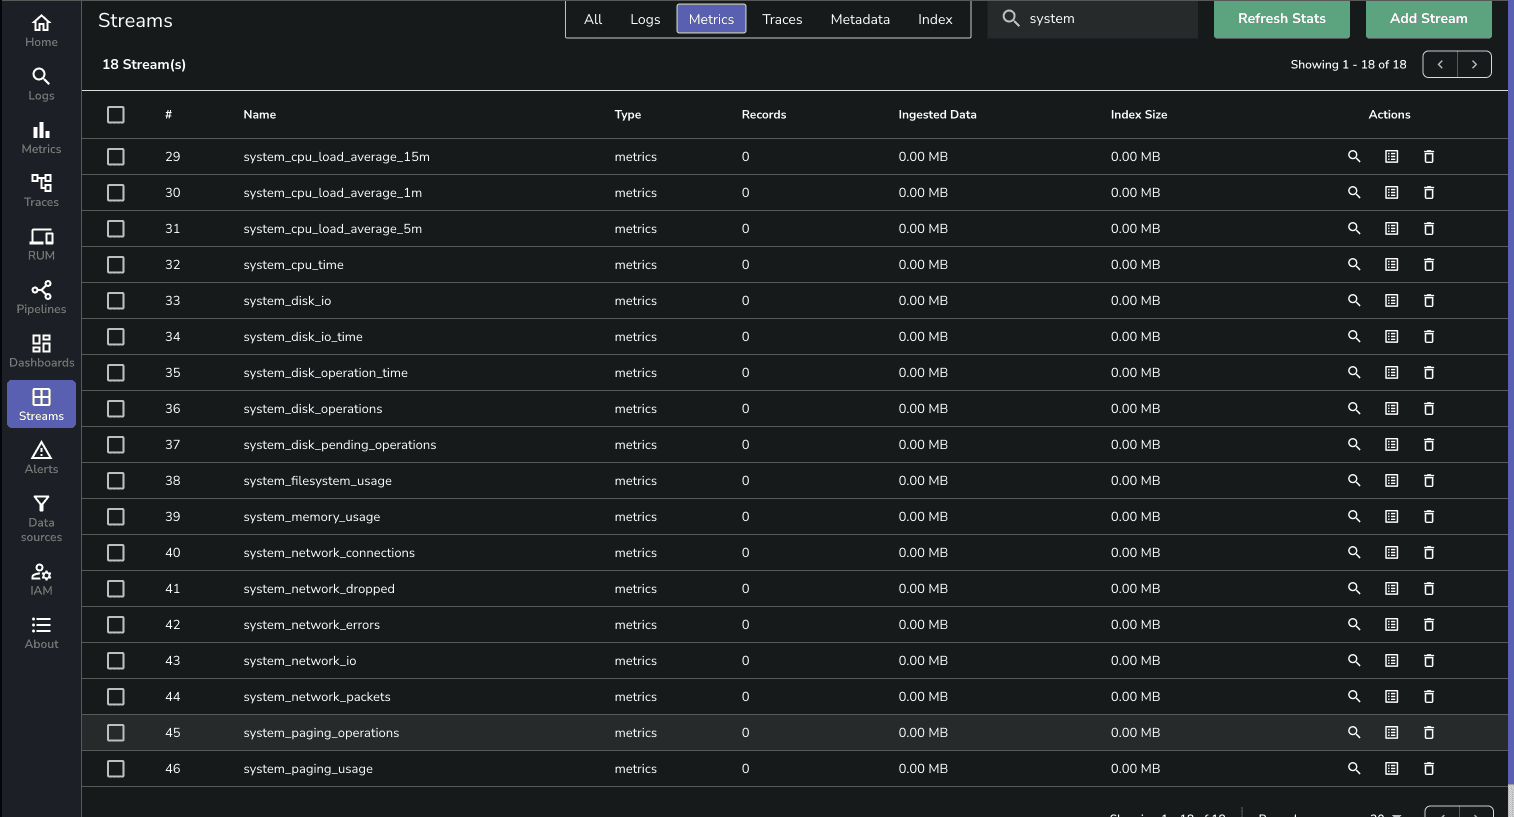Open the Alerts section

(41, 457)
